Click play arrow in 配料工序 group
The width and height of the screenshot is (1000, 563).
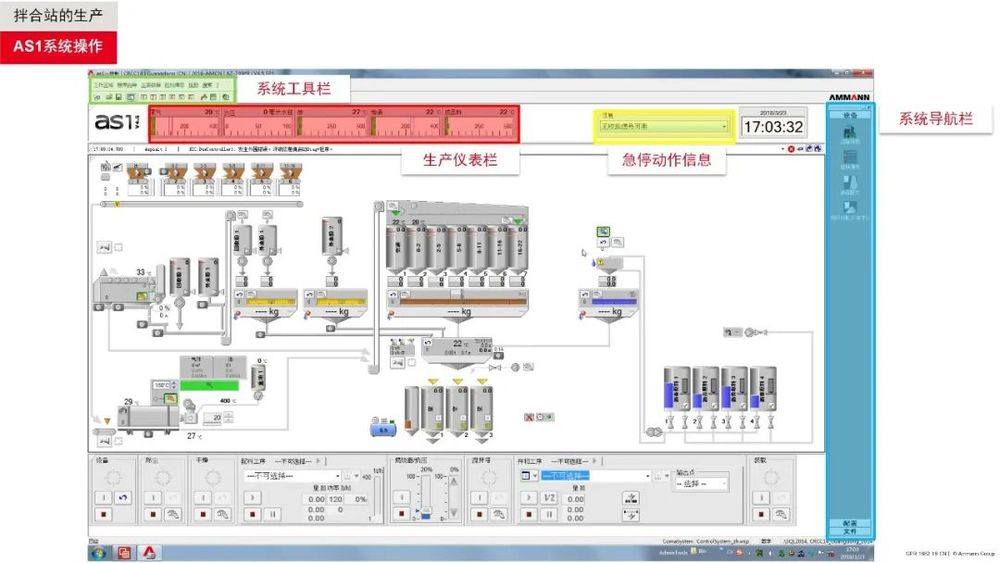[253, 498]
